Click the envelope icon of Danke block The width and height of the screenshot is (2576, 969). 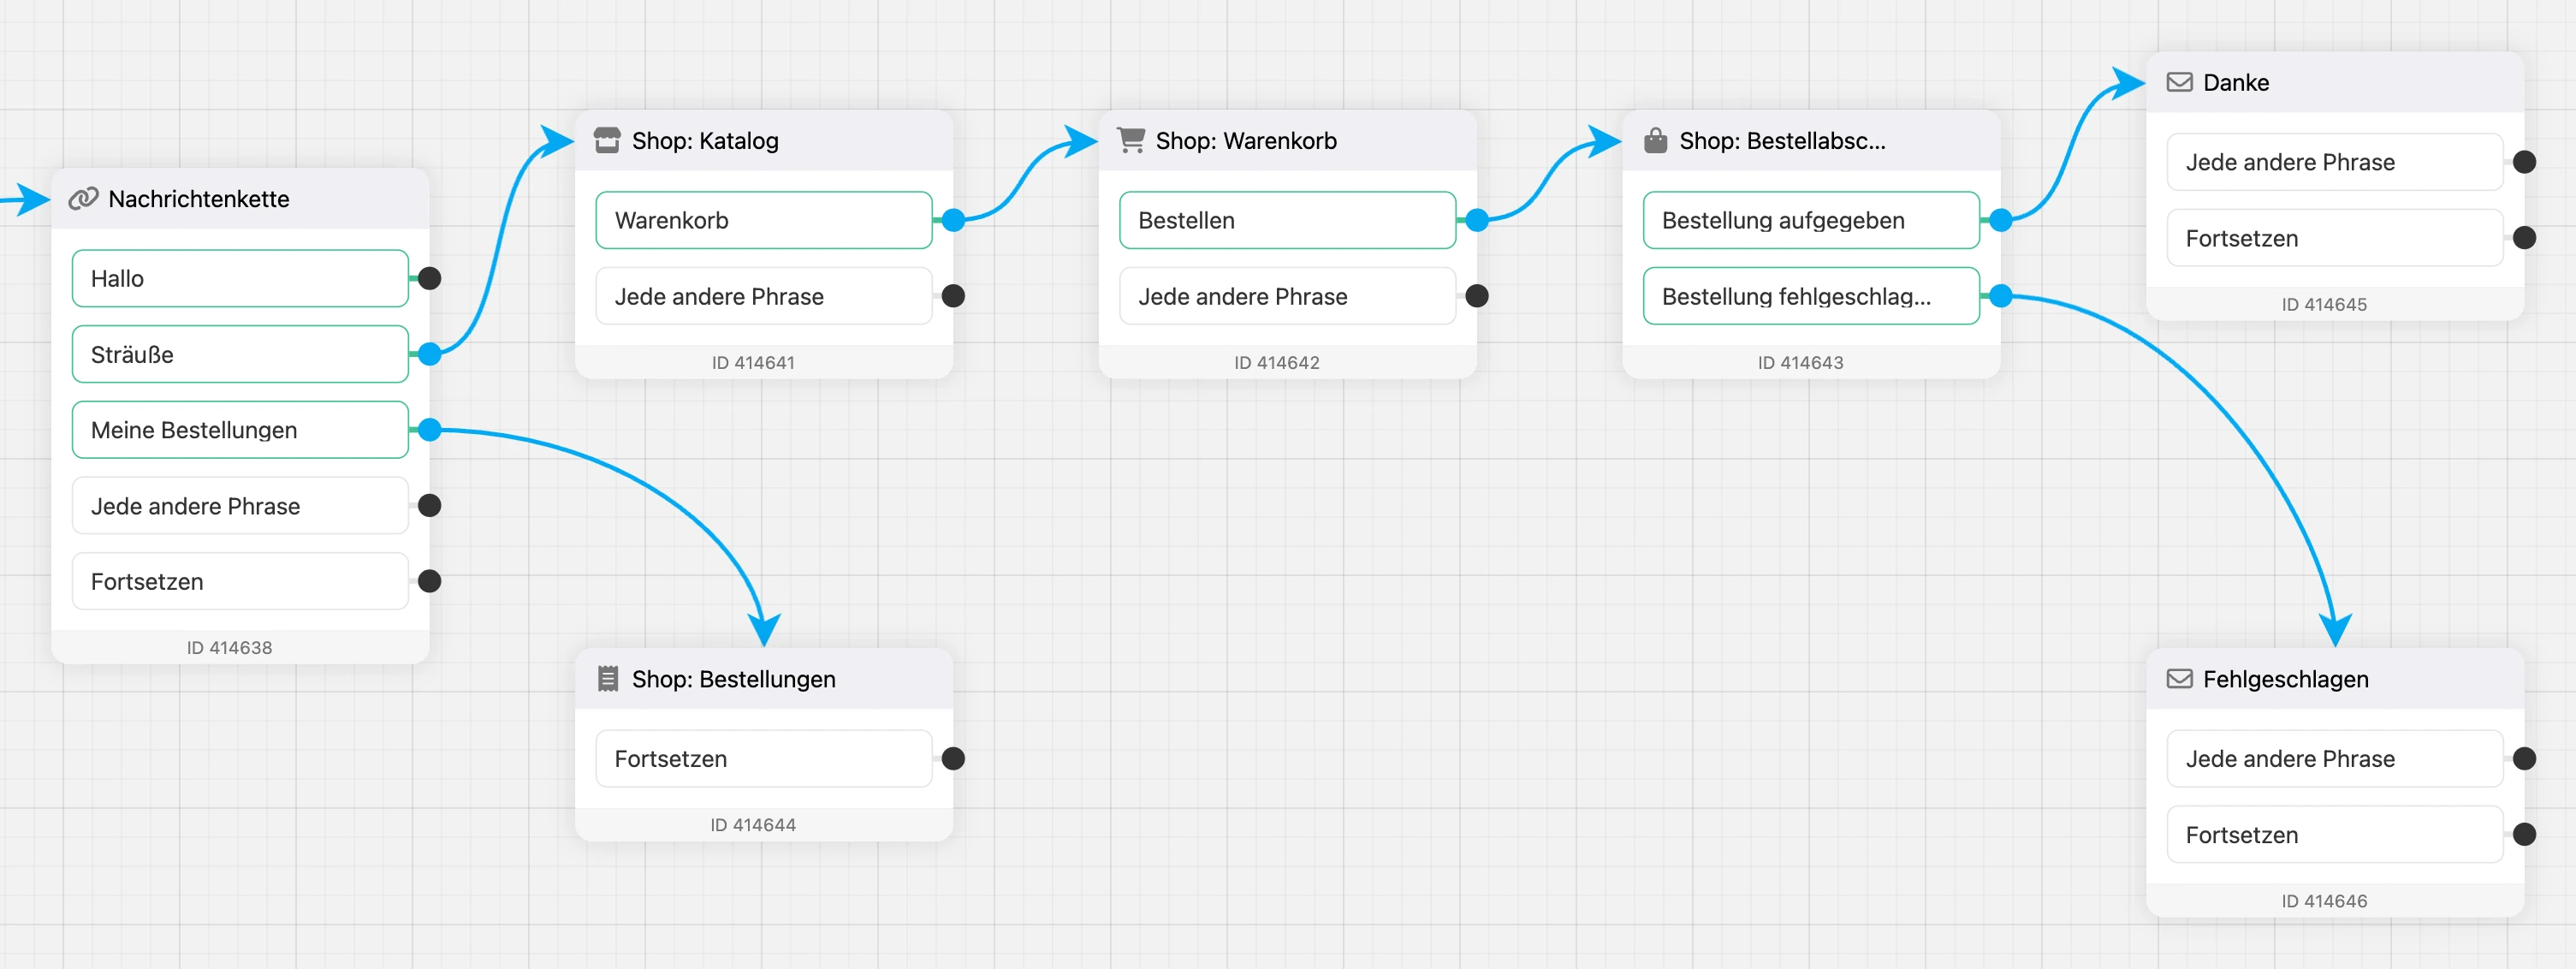2180,82
